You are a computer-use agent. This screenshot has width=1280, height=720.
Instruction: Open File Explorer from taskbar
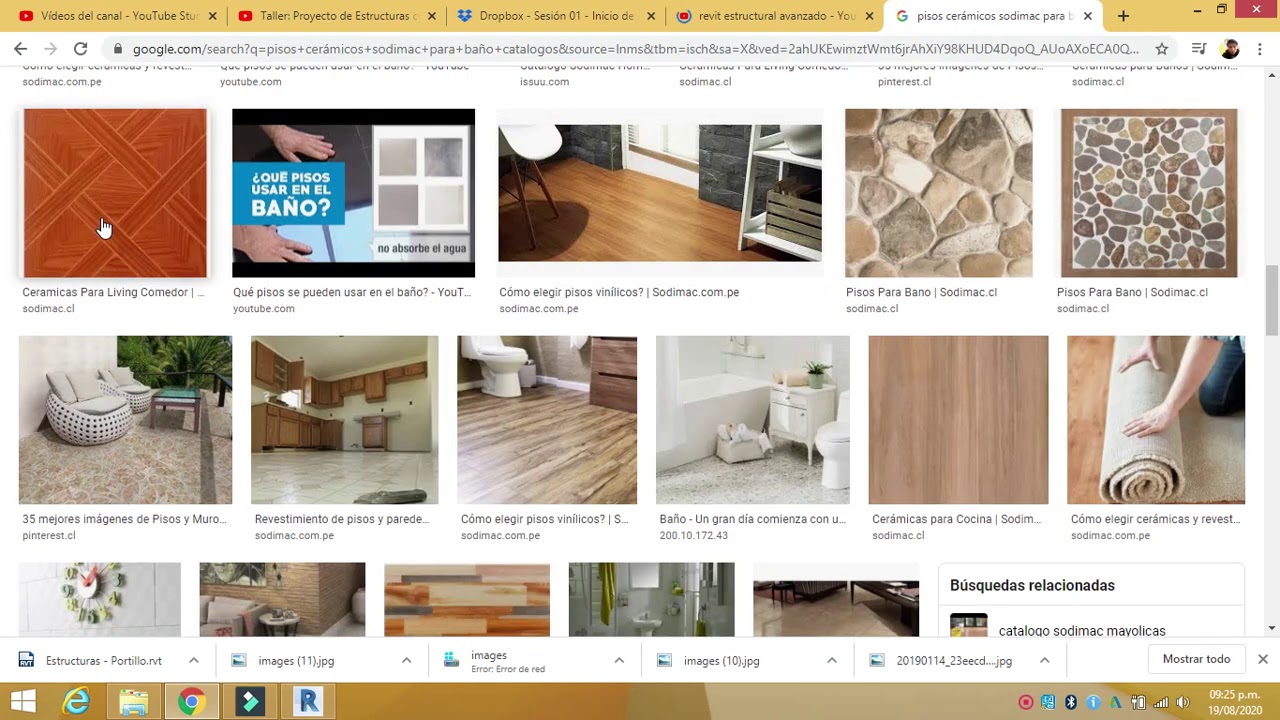tap(133, 701)
